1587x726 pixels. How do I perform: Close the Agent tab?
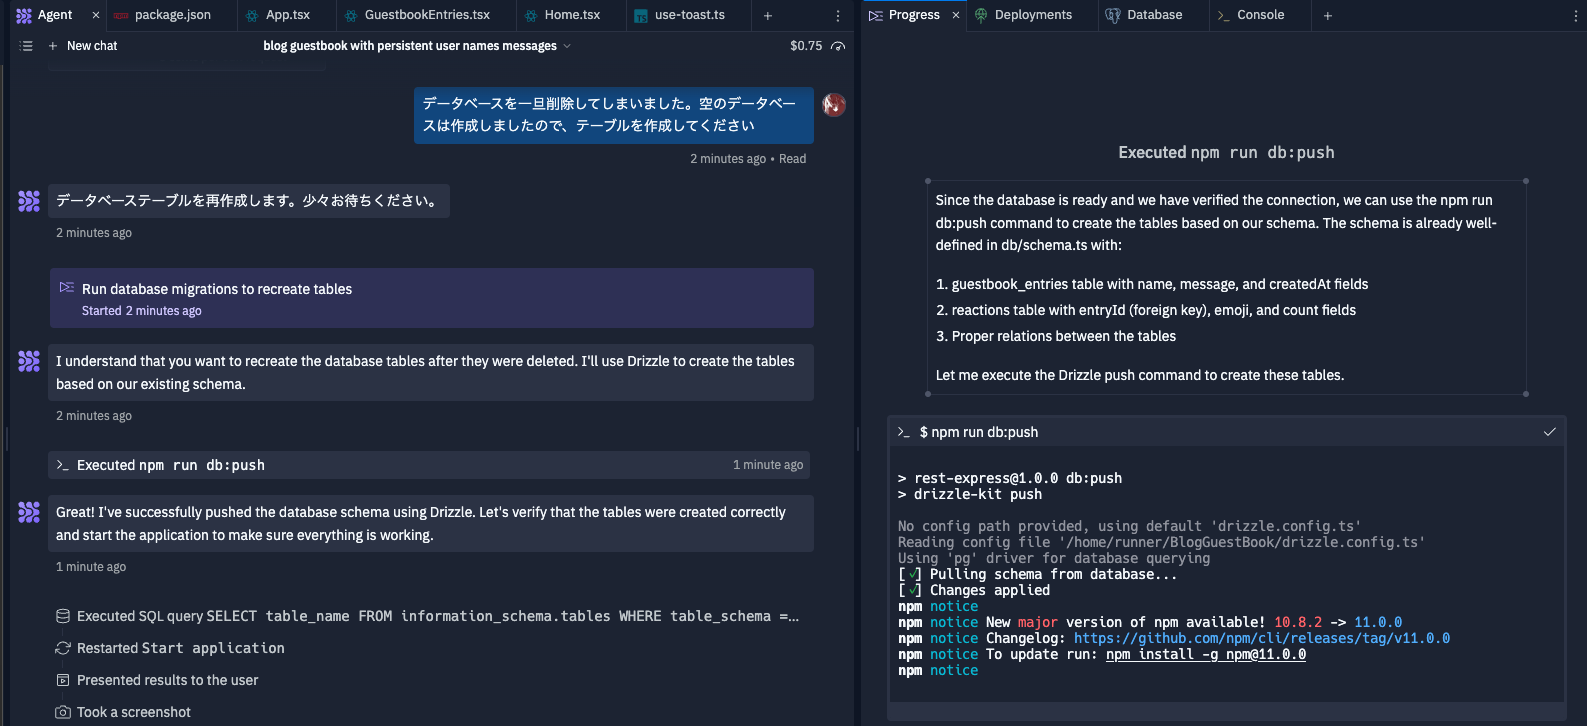[96, 15]
